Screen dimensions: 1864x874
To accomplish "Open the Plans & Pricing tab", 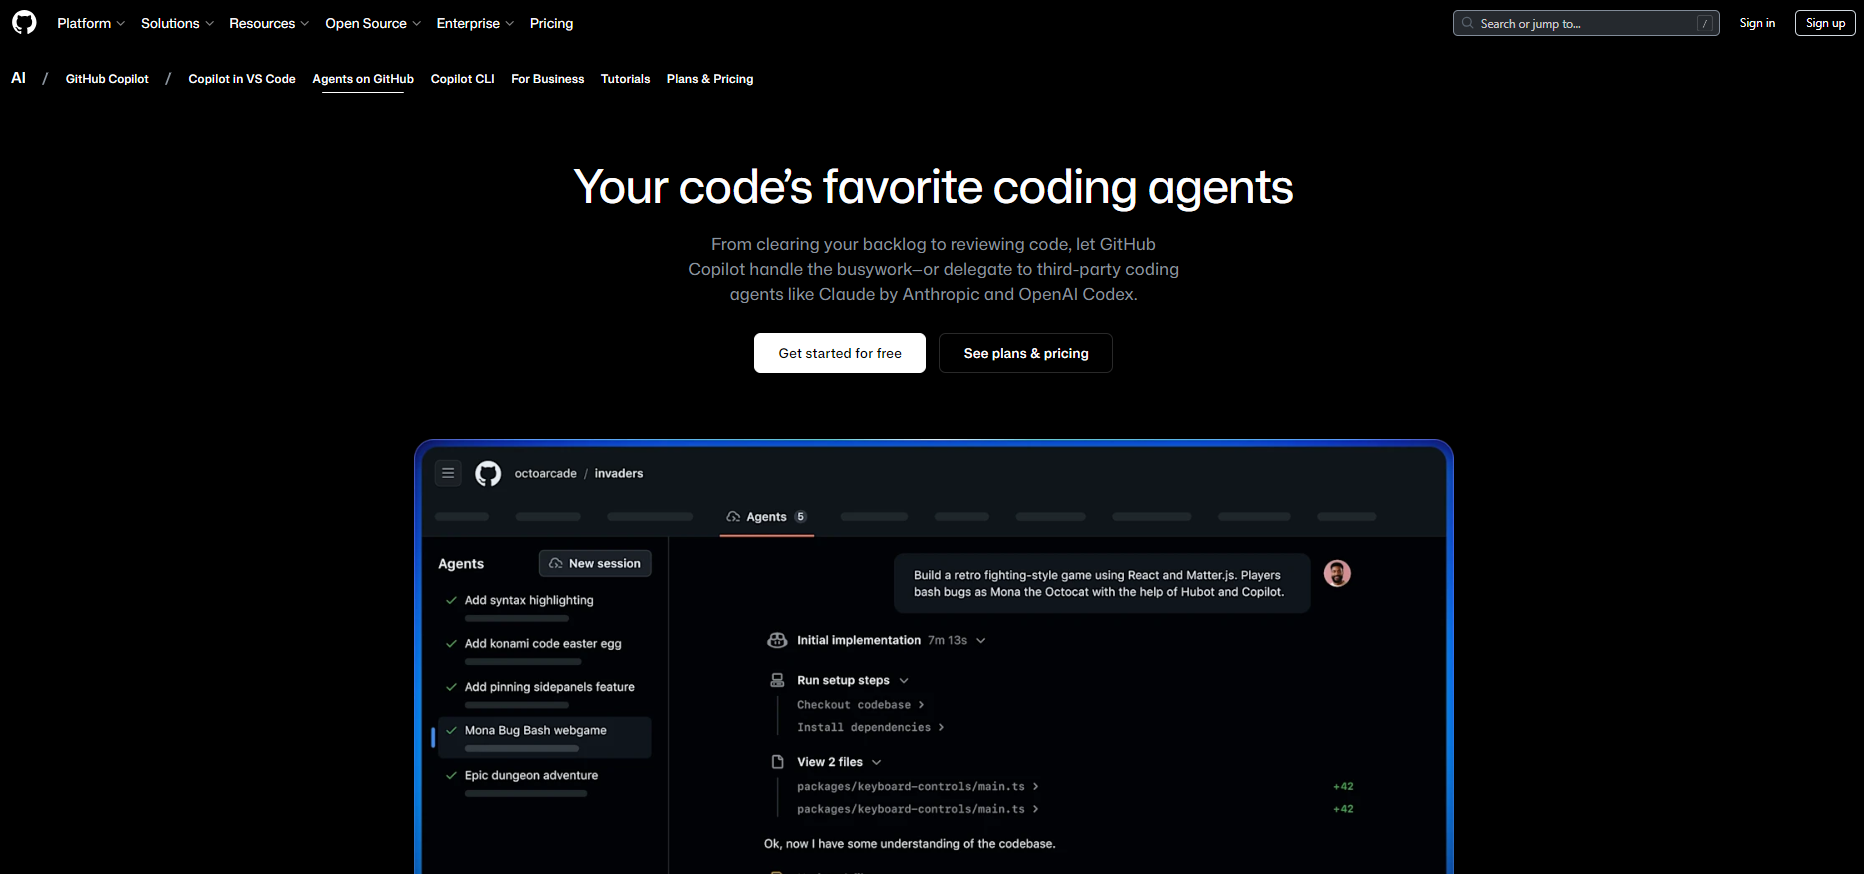I will click(x=710, y=79).
